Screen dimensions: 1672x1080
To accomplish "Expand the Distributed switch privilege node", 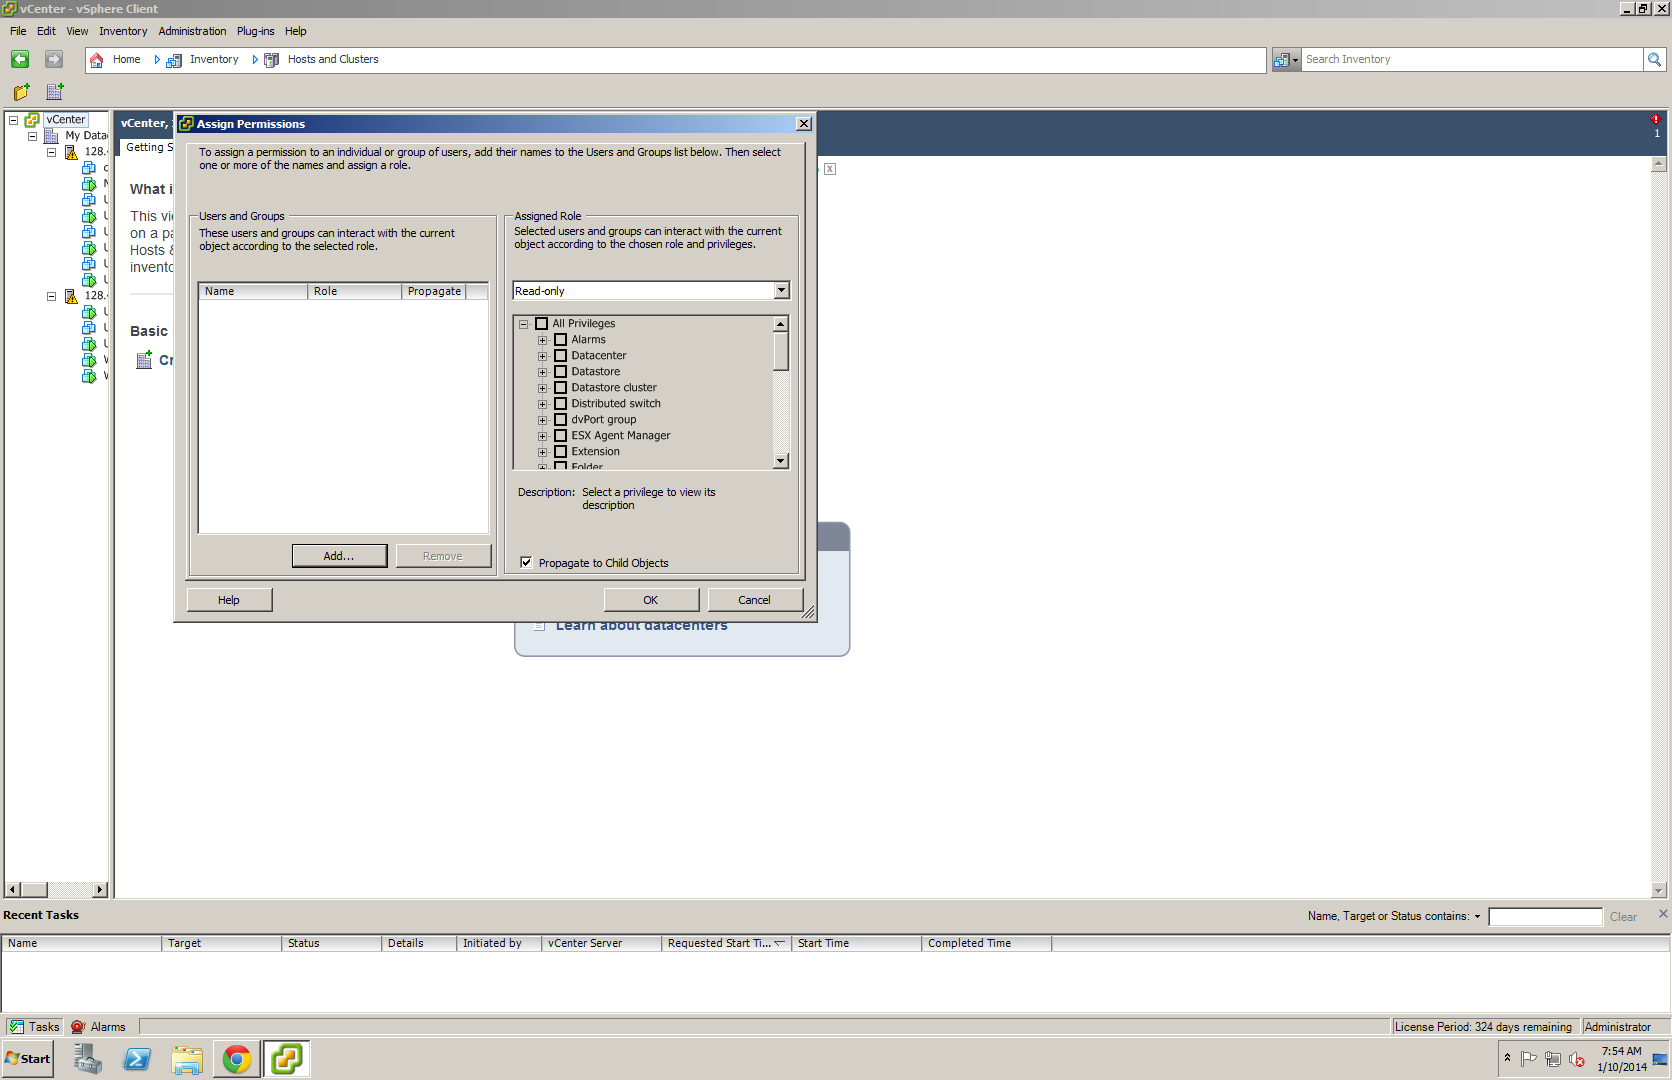I will pyautogui.click(x=543, y=404).
